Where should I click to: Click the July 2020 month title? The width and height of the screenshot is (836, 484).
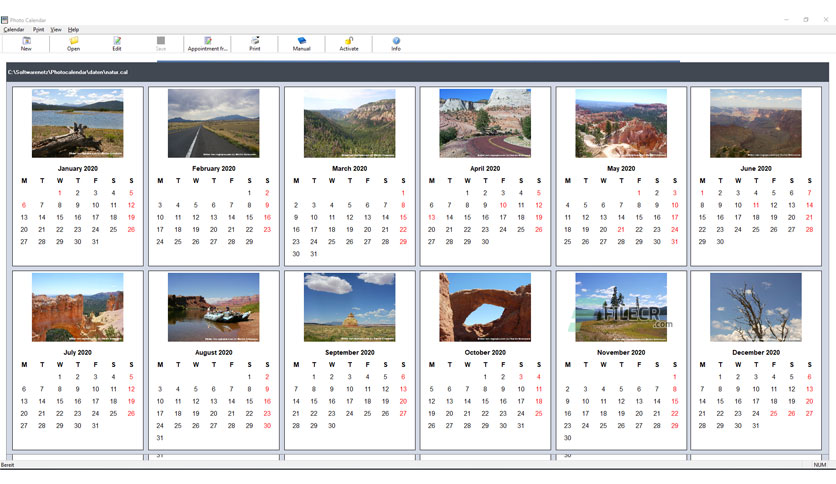pos(77,352)
